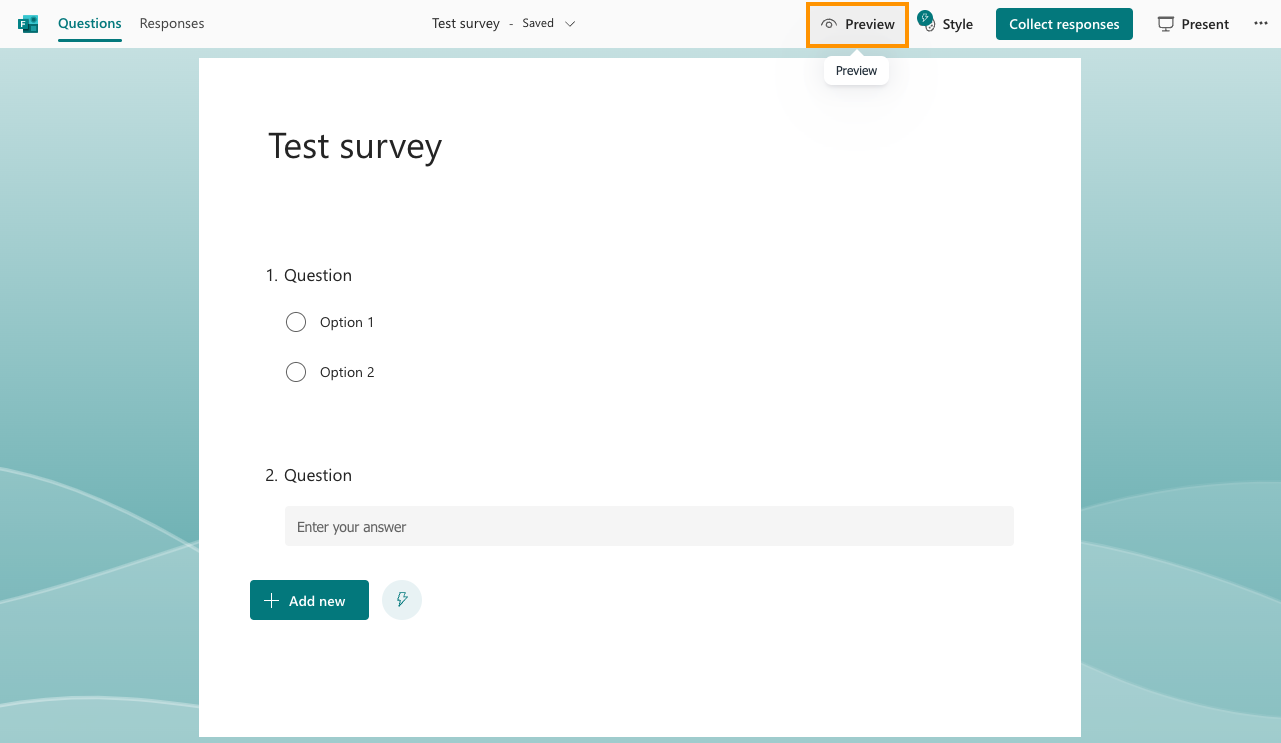Click the lightning bolt quick suggestions icon
The width and height of the screenshot is (1281, 743).
click(402, 600)
